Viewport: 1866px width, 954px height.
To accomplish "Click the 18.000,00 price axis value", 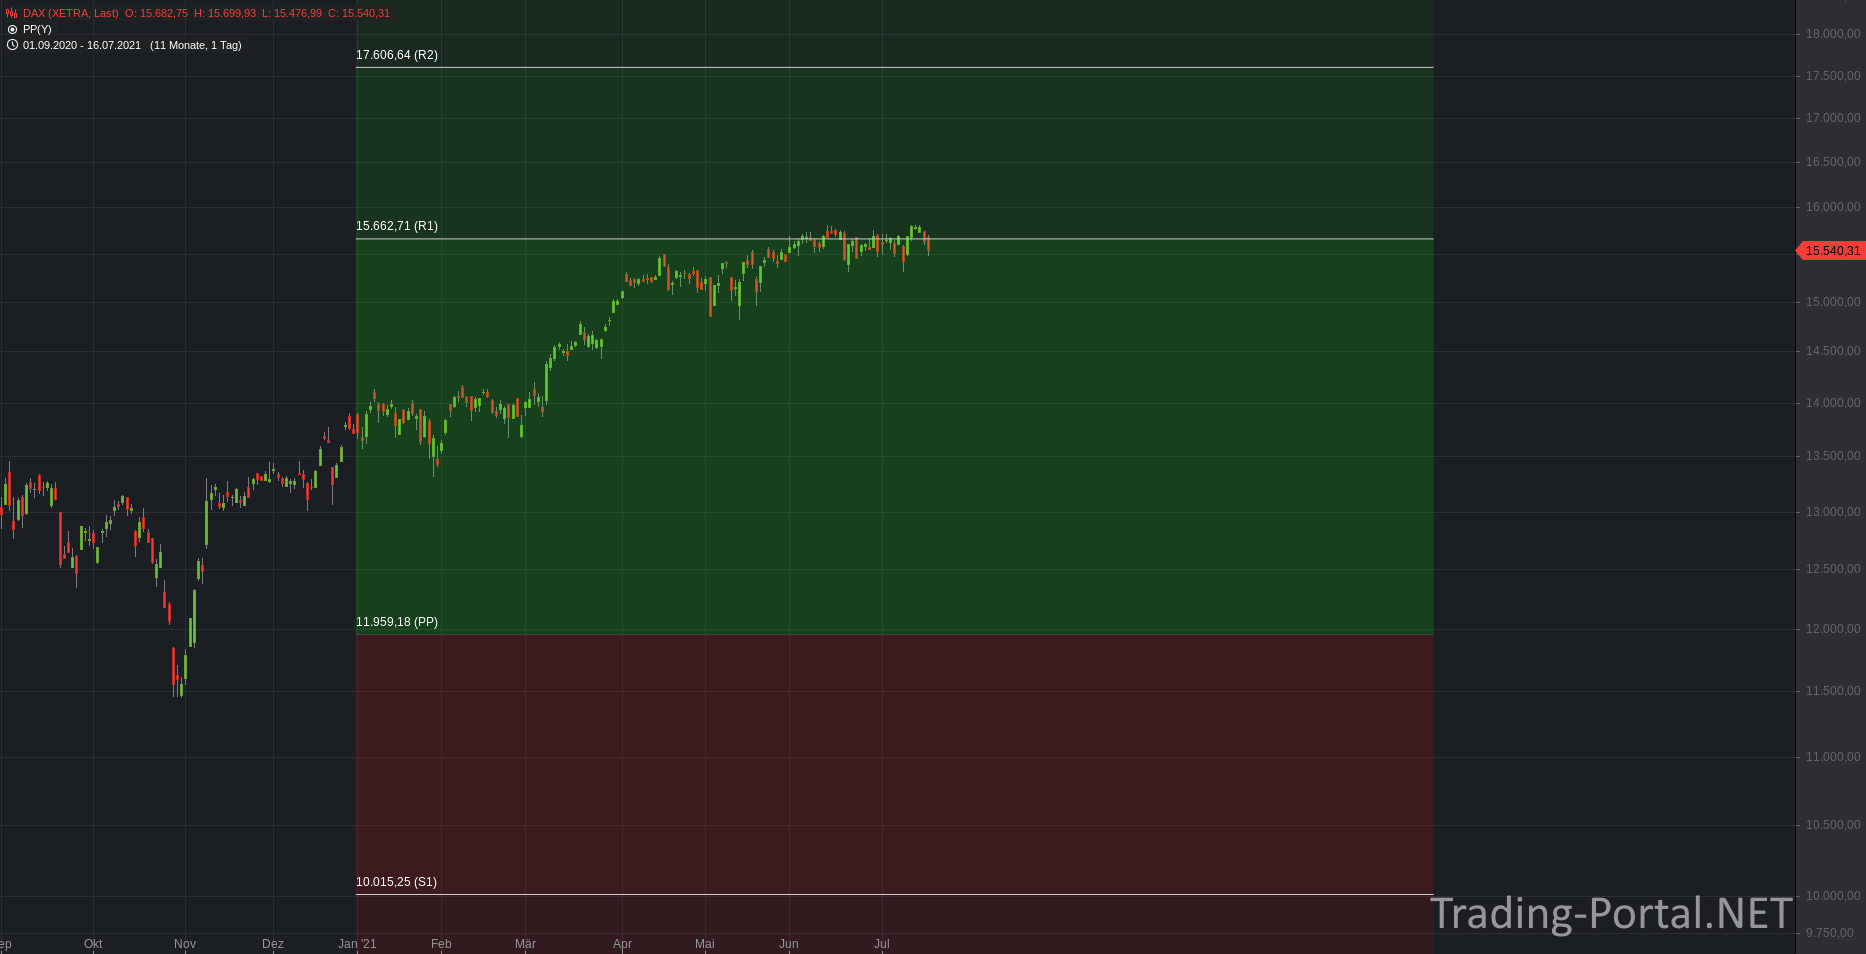I will pos(1833,34).
